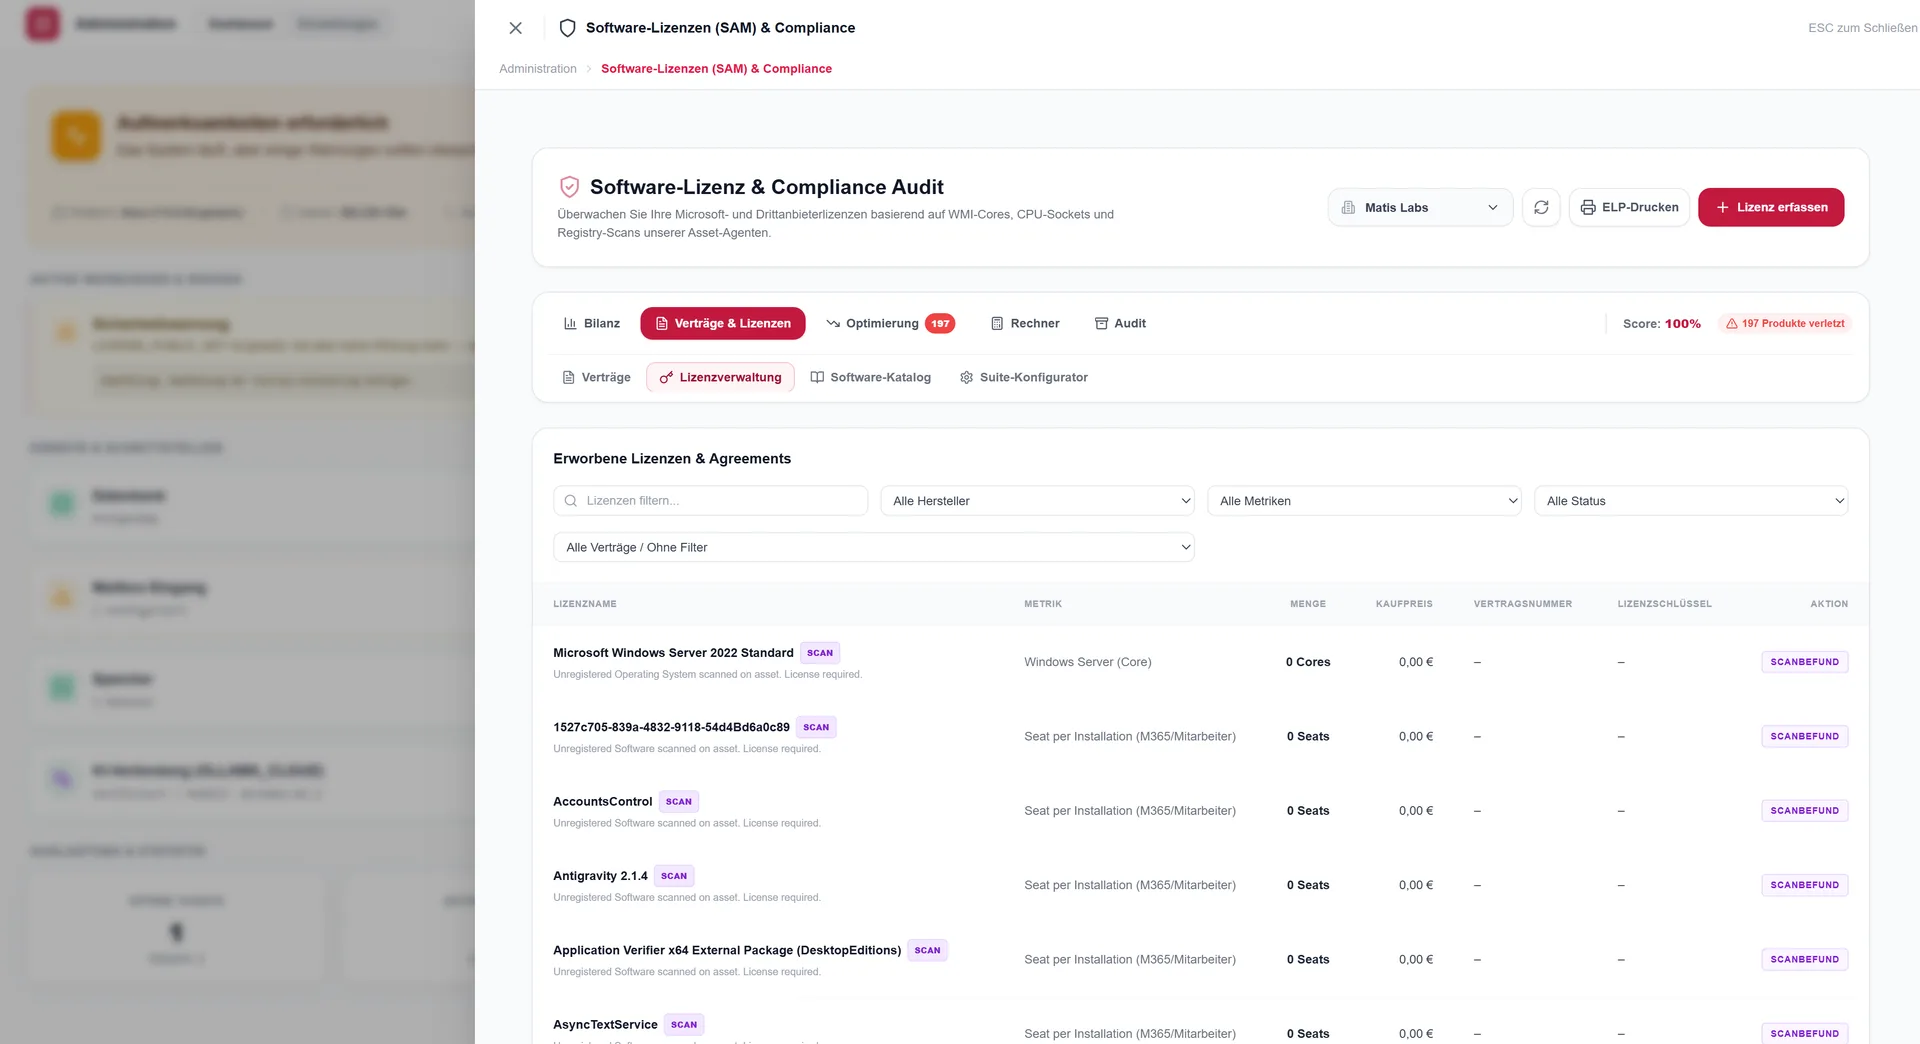
Task: Click the Kaufpreis column header
Action: click(x=1404, y=604)
